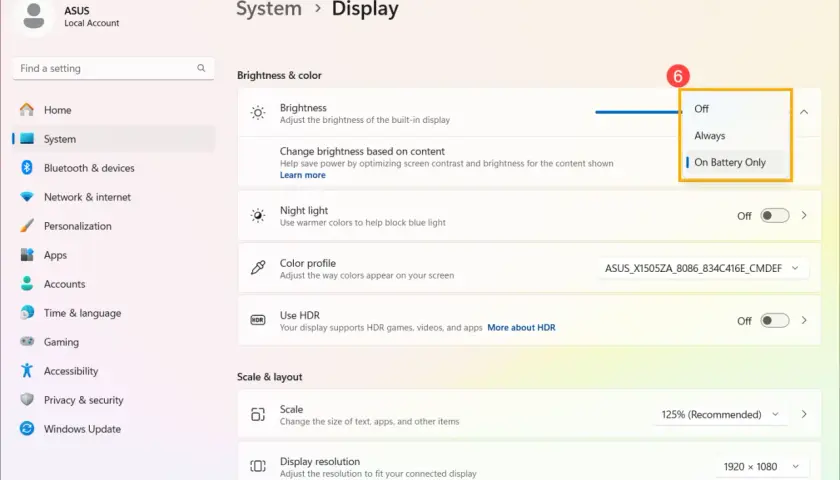Click the Color profile eyedropper icon
840x480 pixels.
pyautogui.click(x=258, y=268)
